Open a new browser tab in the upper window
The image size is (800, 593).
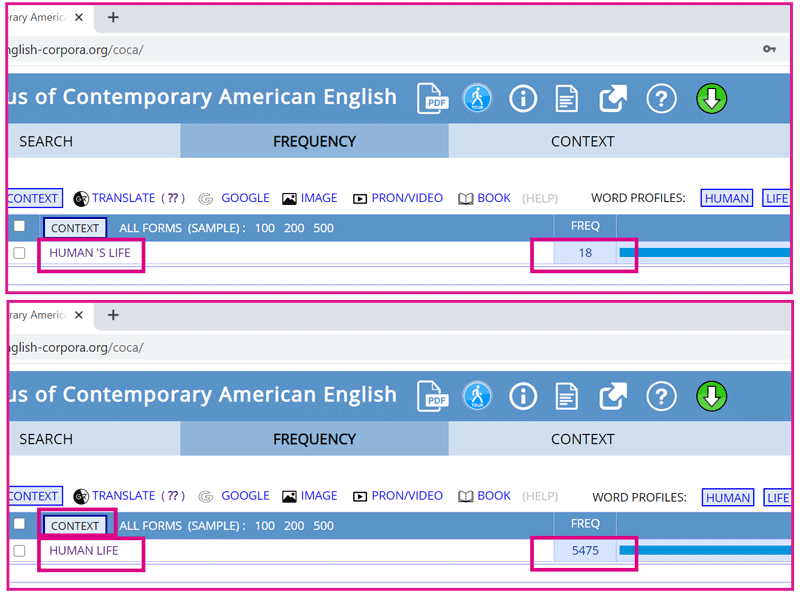tap(113, 17)
